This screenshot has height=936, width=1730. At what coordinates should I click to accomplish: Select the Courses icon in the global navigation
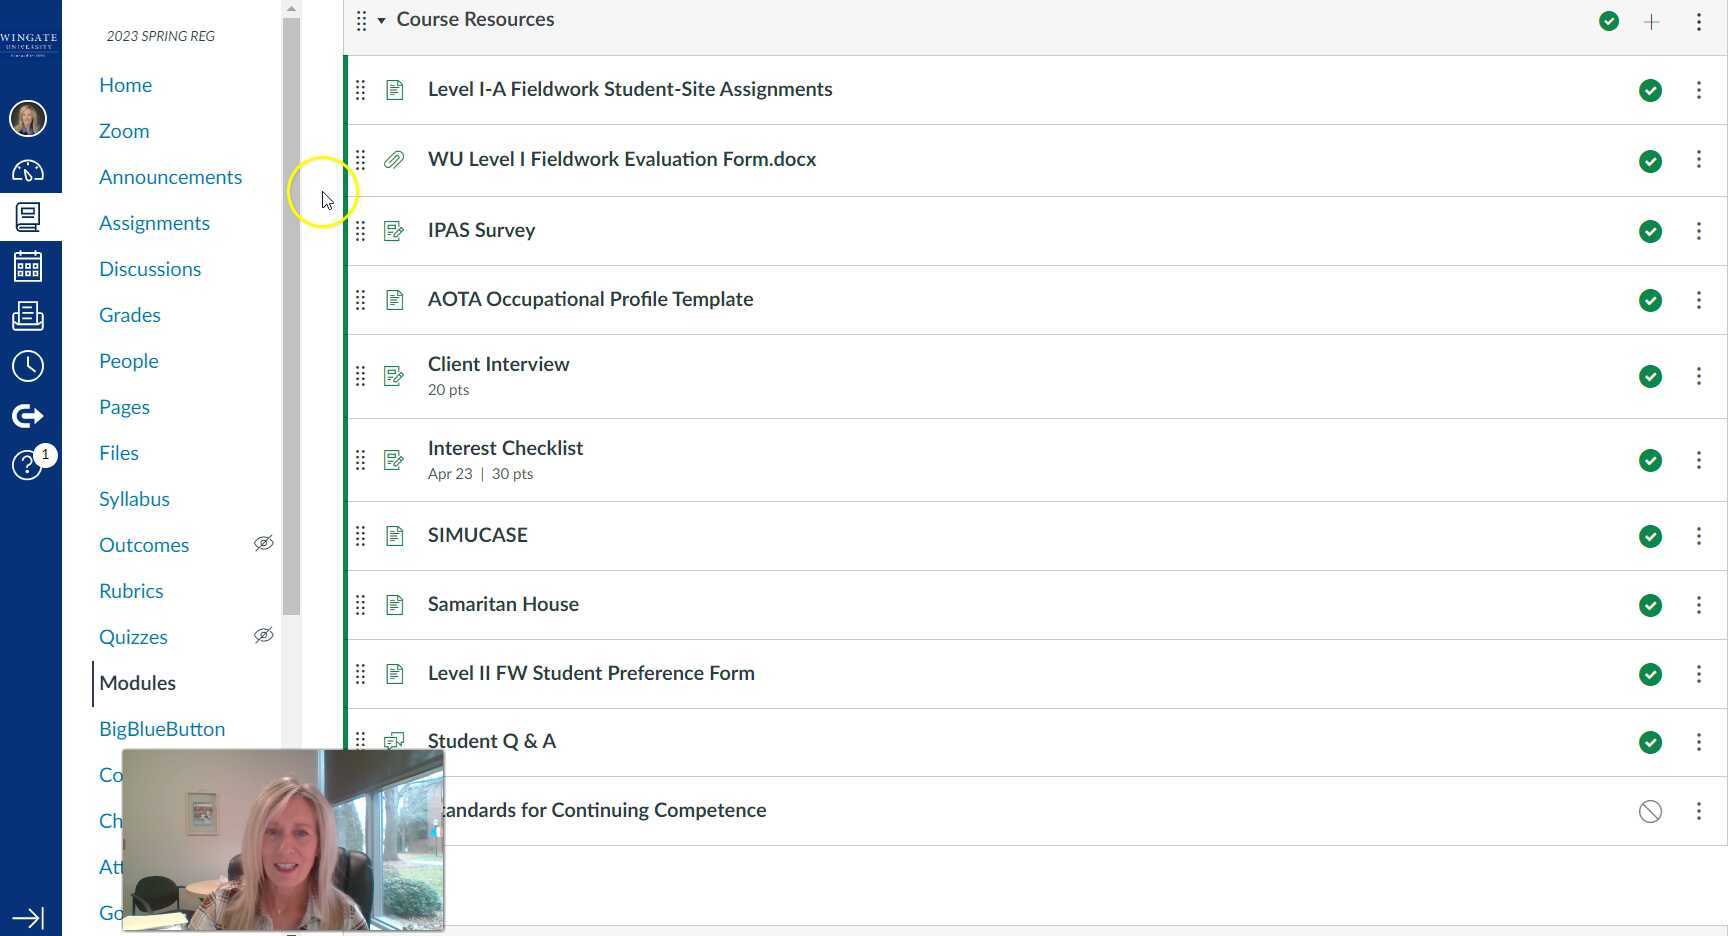28,217
